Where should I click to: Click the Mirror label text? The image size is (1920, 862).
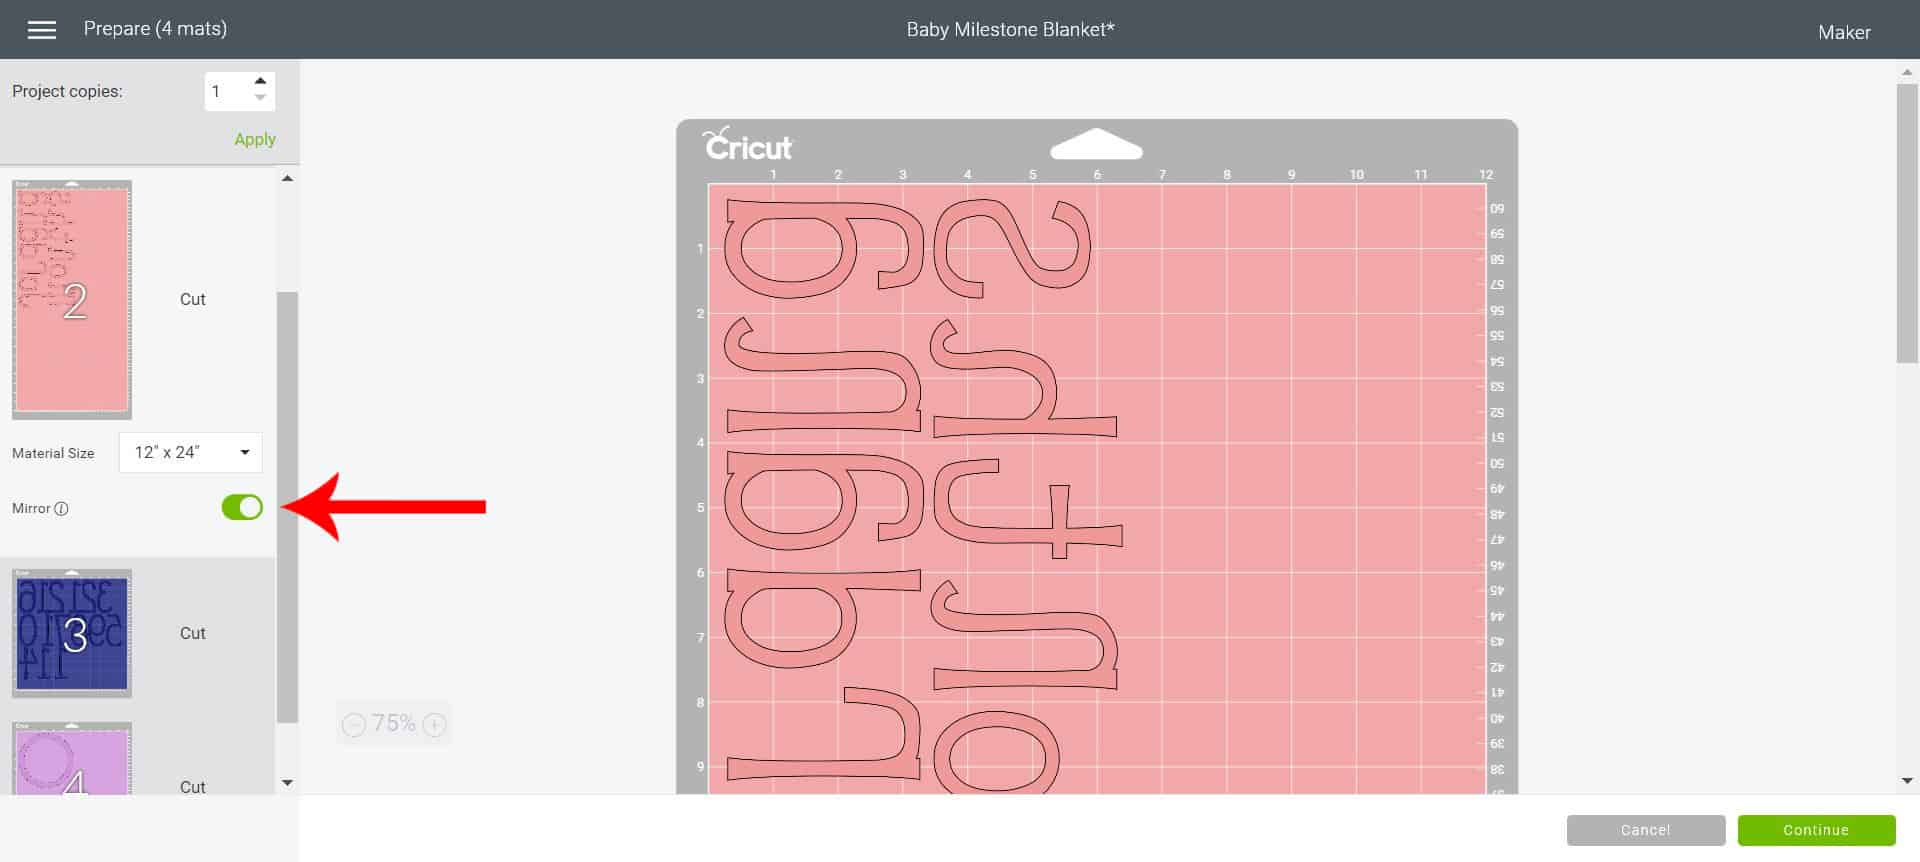coord(31,508)
